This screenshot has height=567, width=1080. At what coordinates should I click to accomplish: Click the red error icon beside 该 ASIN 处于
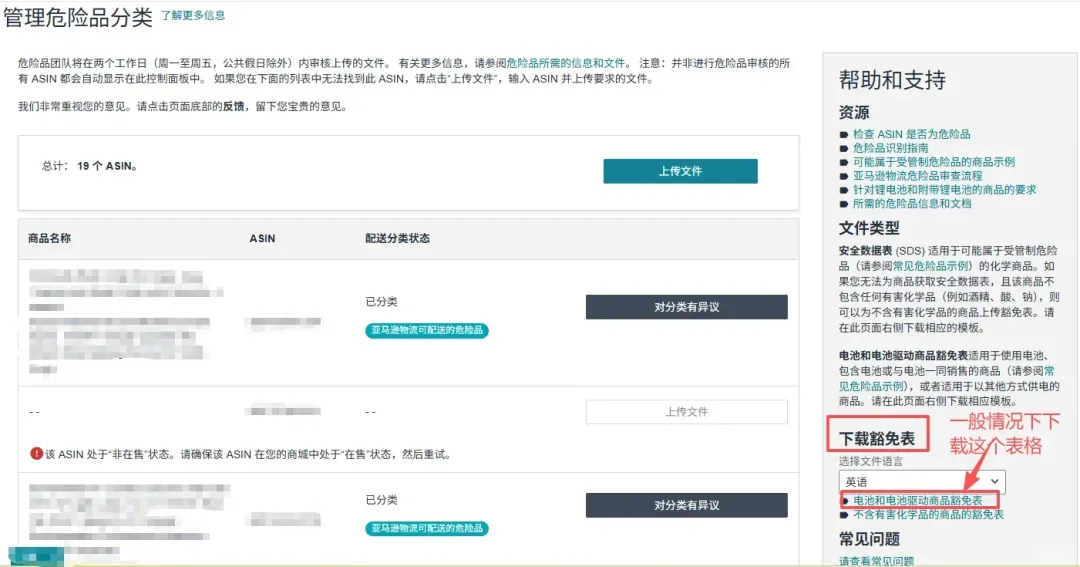[37, 453]
